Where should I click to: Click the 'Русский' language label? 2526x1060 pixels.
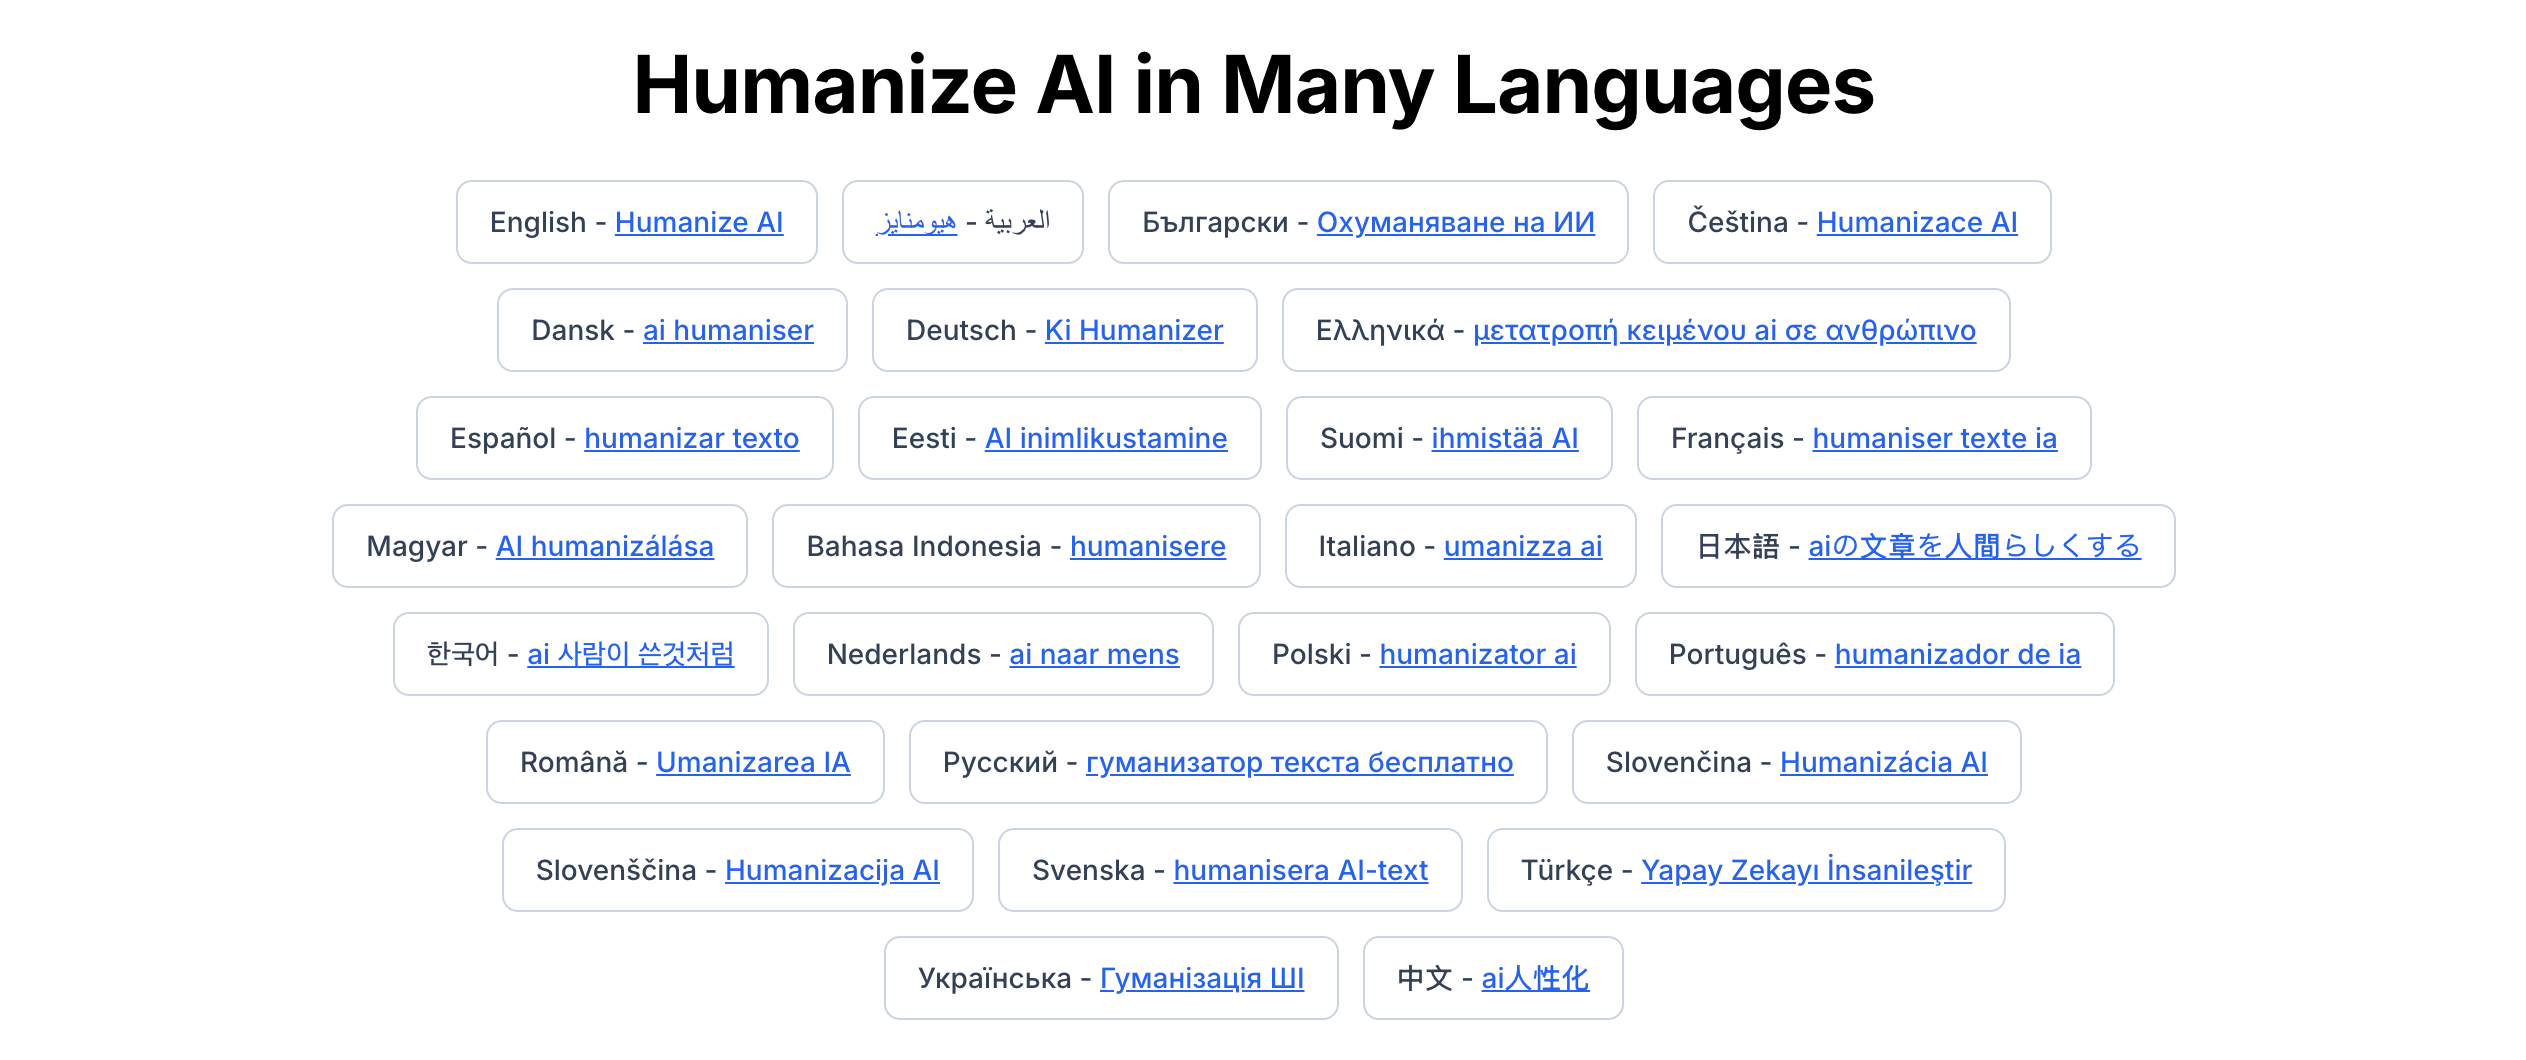pos(1000,762)
